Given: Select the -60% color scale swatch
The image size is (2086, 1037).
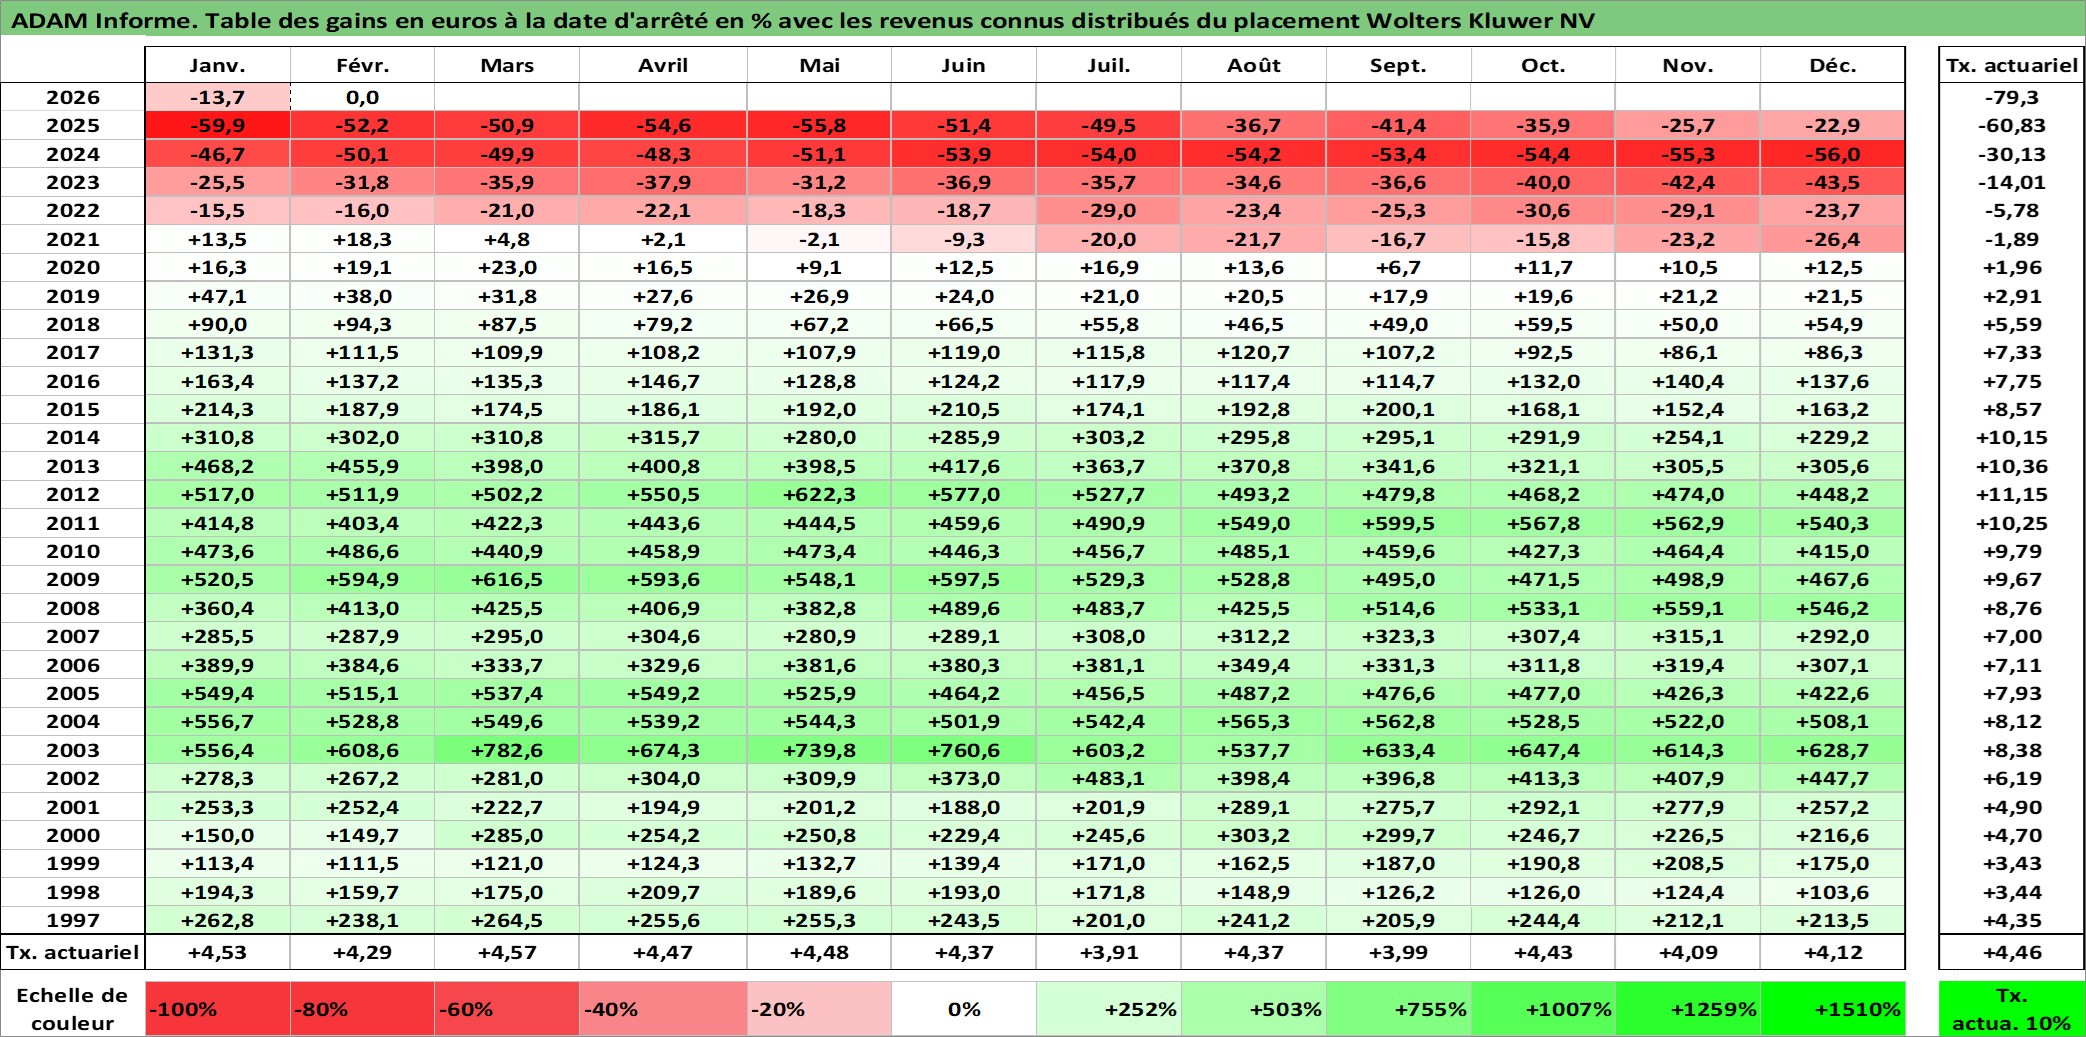Looking at the screenshot, I should coord(507,1009).
